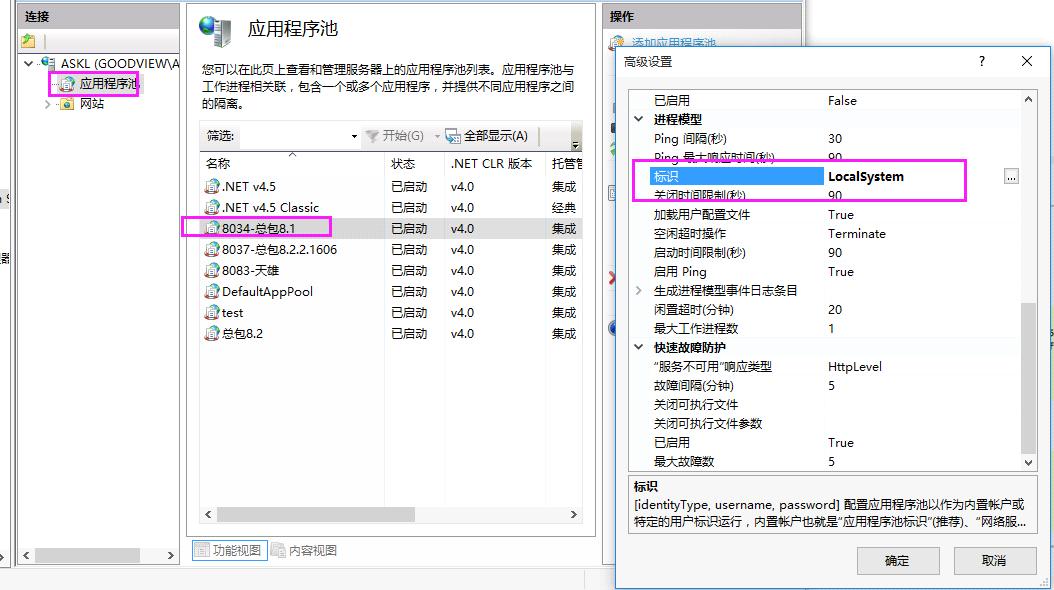This screenshot has width=1054, height=590.
Task: Expand the 网站 tree node
Action: pyautogui.click(x=47, y=104)
